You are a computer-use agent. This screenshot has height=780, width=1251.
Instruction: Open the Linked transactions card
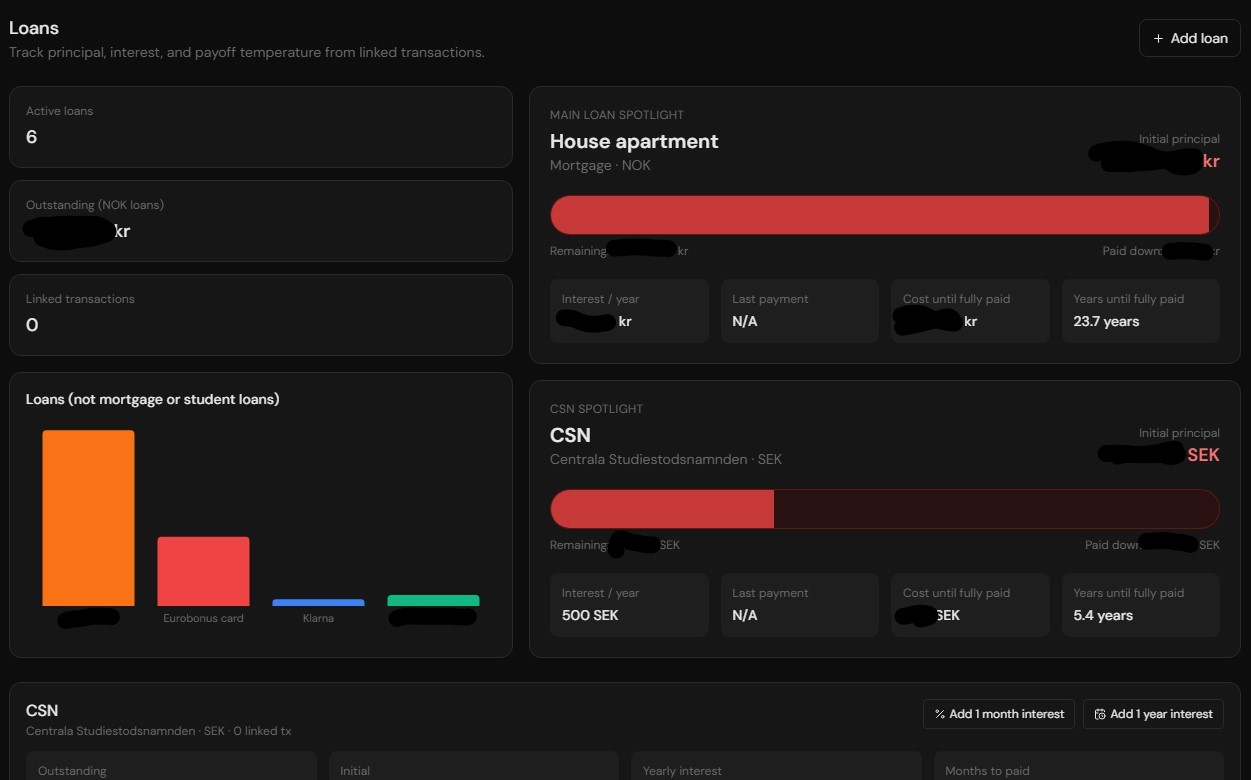261,315
